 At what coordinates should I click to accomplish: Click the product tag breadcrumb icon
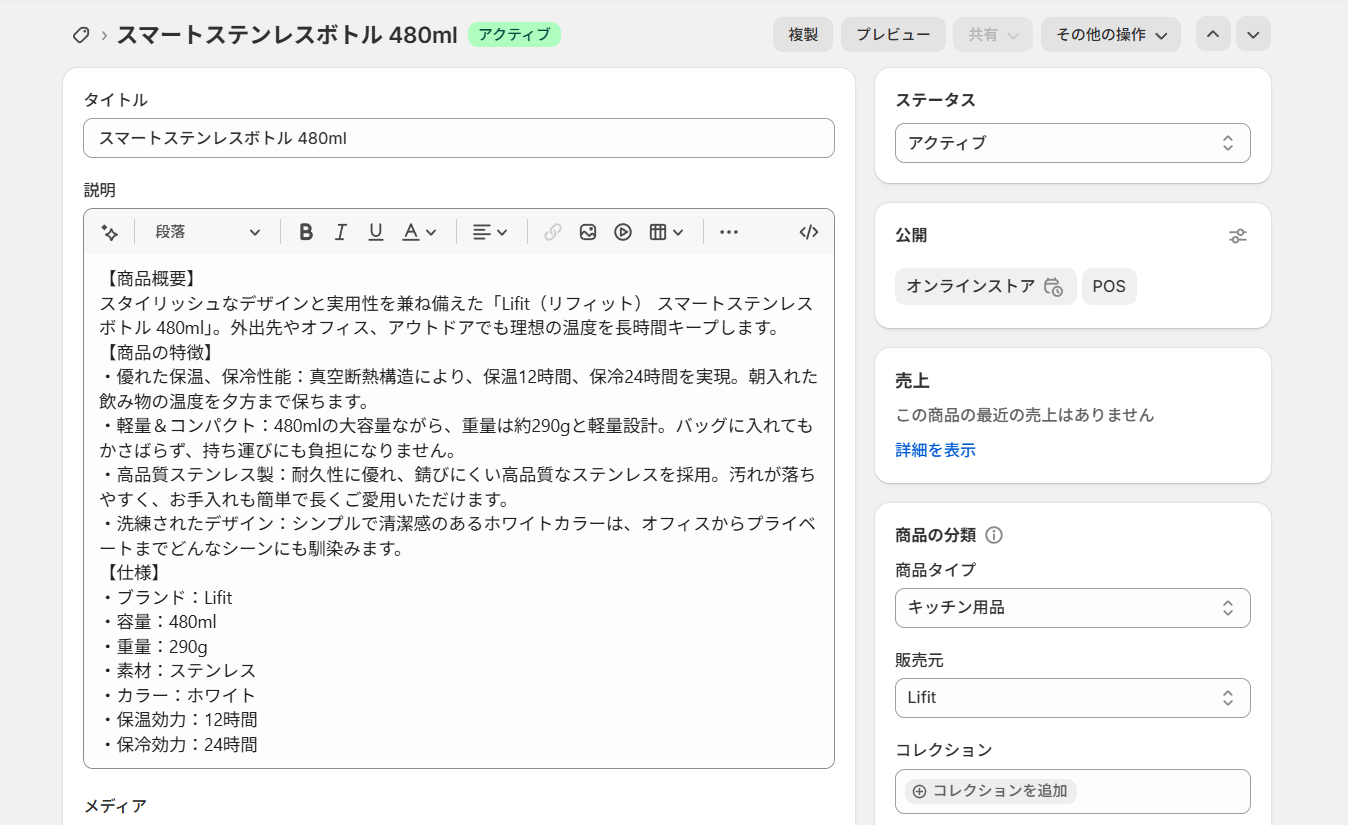click(x=81, y=35)
